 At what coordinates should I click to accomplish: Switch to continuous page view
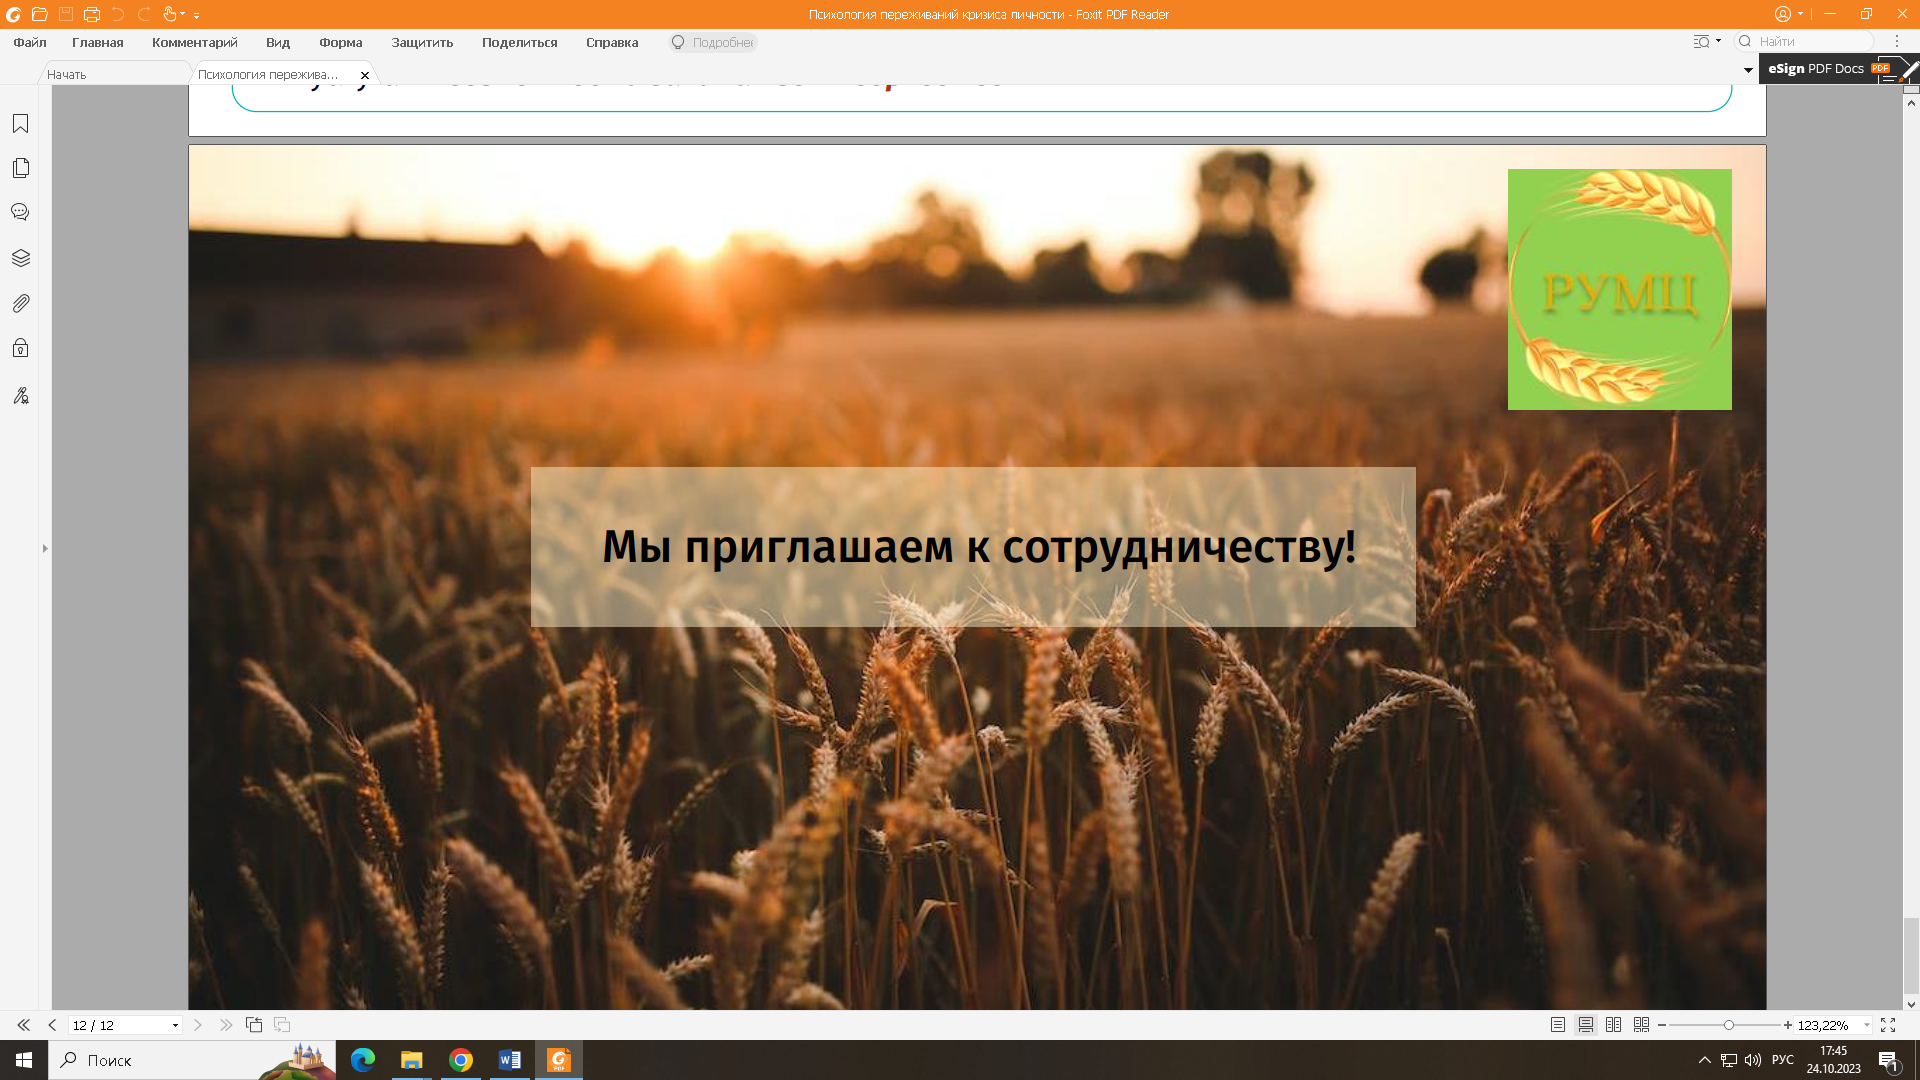click(1586, 1025)
